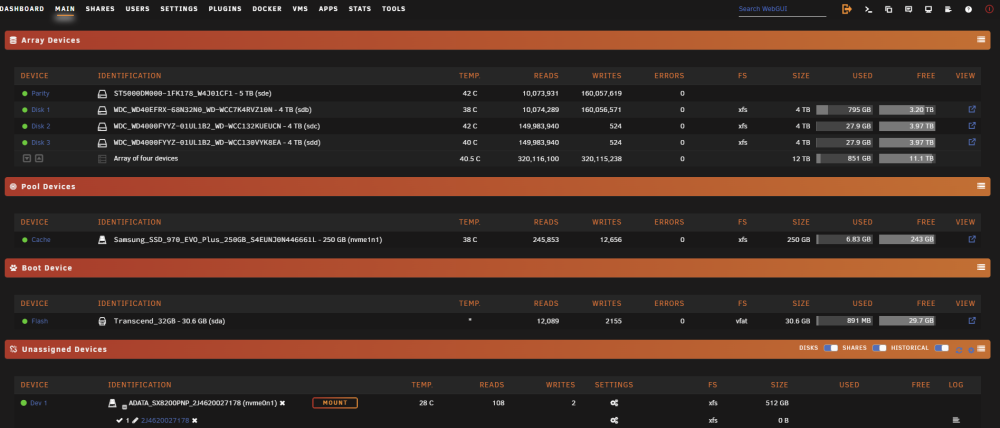
Task: Click Flash free bar showing 29.7 GB
Action: (907, 321)
